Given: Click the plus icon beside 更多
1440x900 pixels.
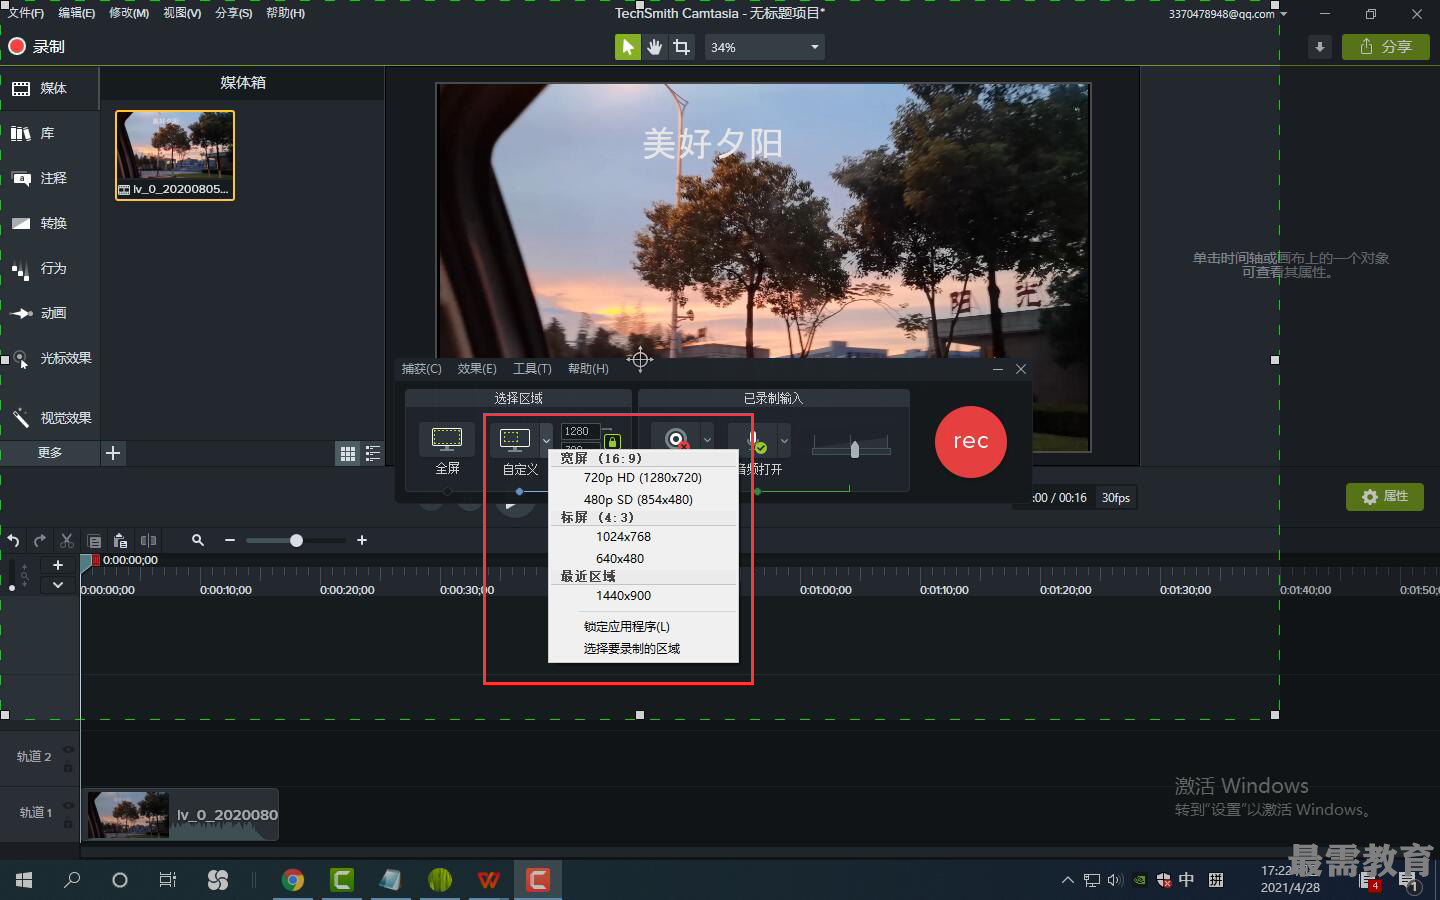Looking at the screenshot, I should (113, 453).
